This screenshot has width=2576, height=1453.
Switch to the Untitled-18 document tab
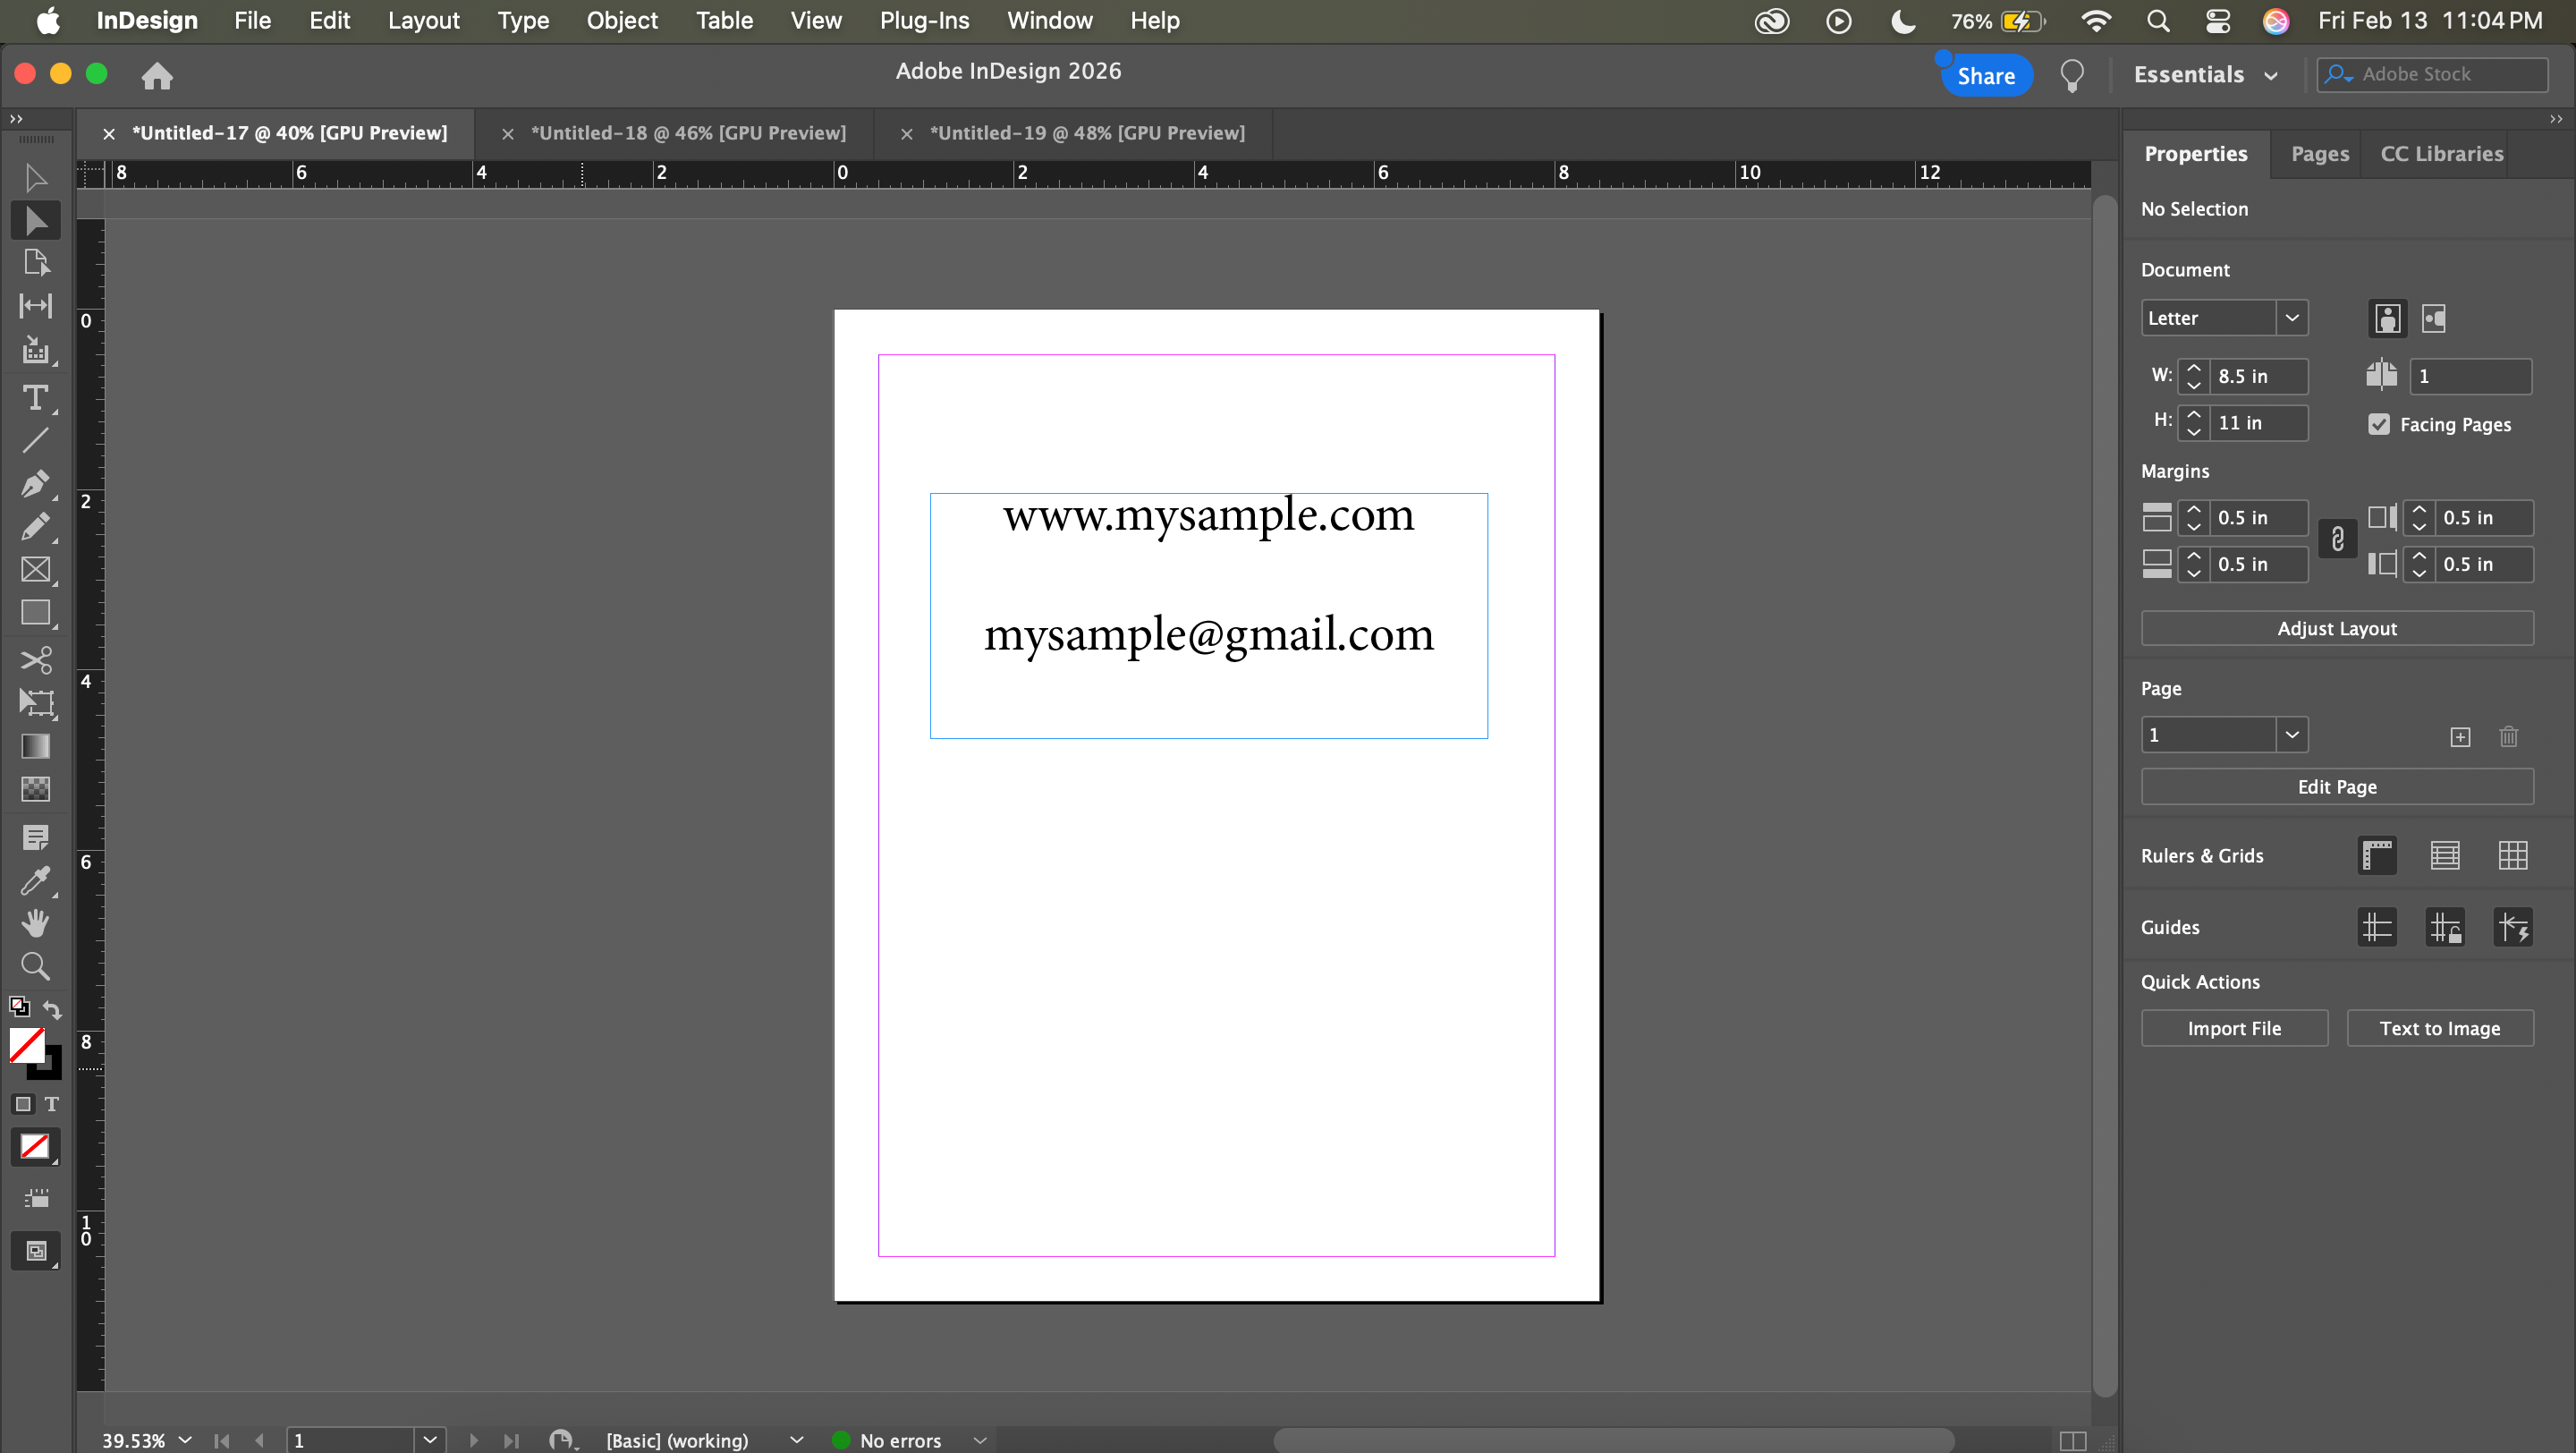[687, 133]
